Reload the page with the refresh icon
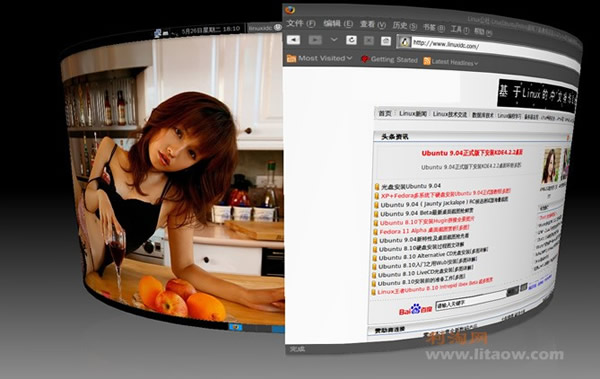The image size is (600, 379). pos(351,40)
